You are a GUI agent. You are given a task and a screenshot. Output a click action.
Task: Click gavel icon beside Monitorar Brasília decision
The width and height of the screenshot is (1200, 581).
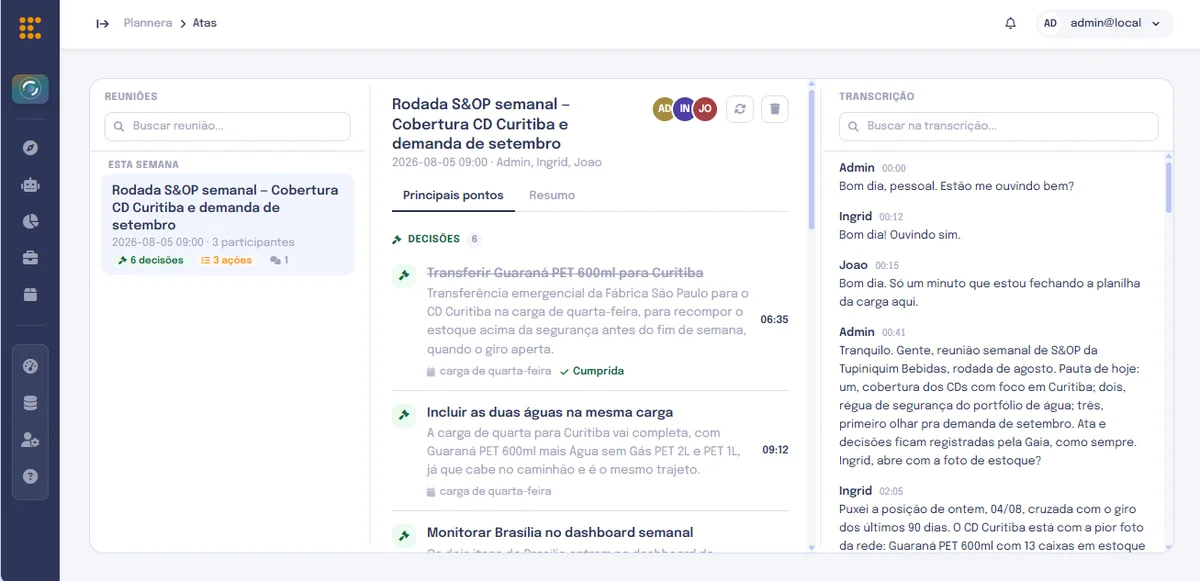pos(404,535)
